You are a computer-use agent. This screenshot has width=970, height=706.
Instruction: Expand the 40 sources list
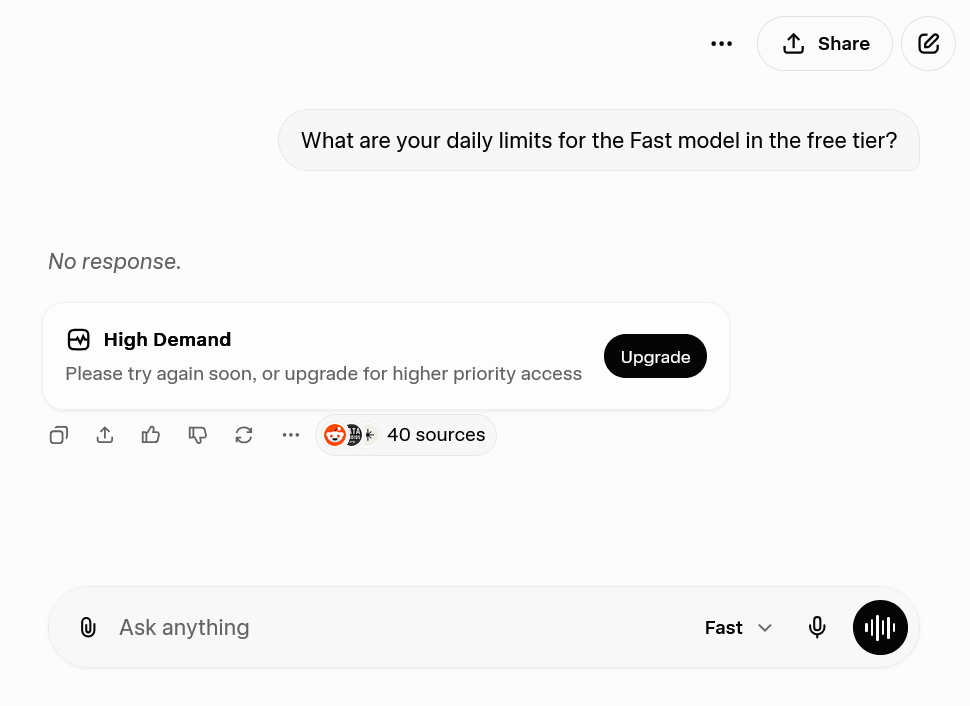(x=435, y=435)
